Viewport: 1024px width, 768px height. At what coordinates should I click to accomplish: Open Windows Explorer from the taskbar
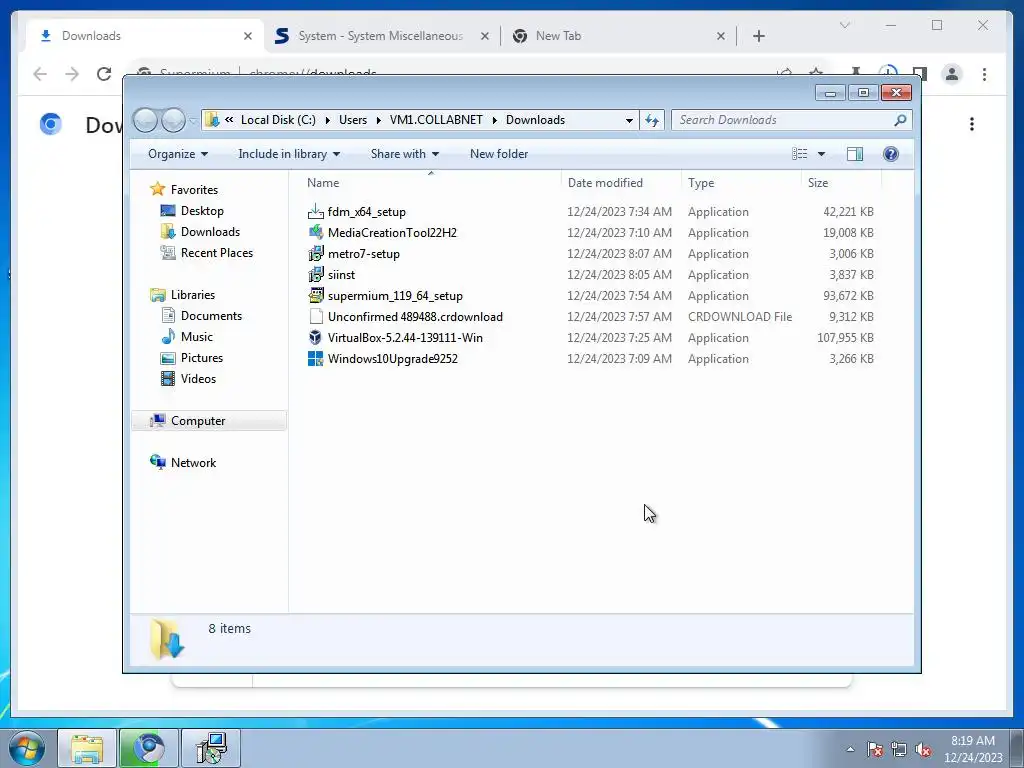87,748
